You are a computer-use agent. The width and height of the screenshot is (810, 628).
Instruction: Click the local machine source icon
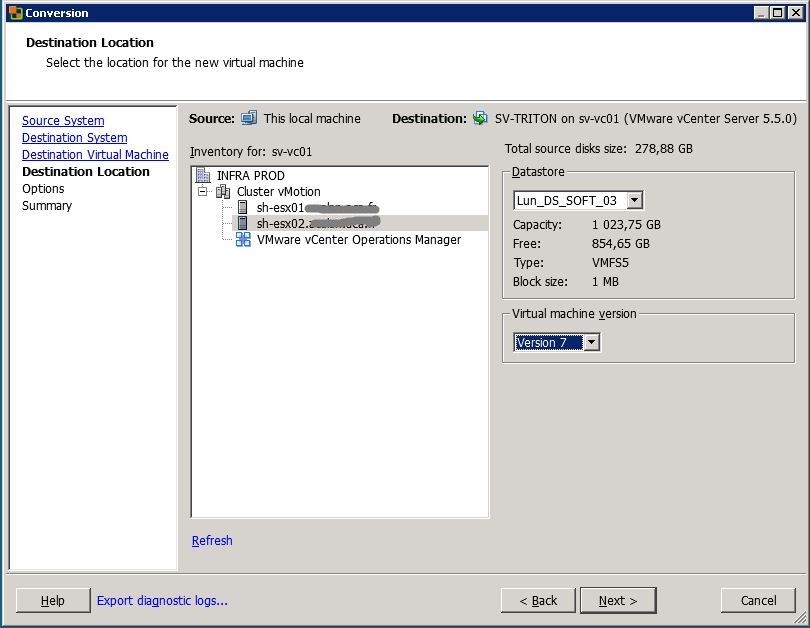tap(249, 118)
